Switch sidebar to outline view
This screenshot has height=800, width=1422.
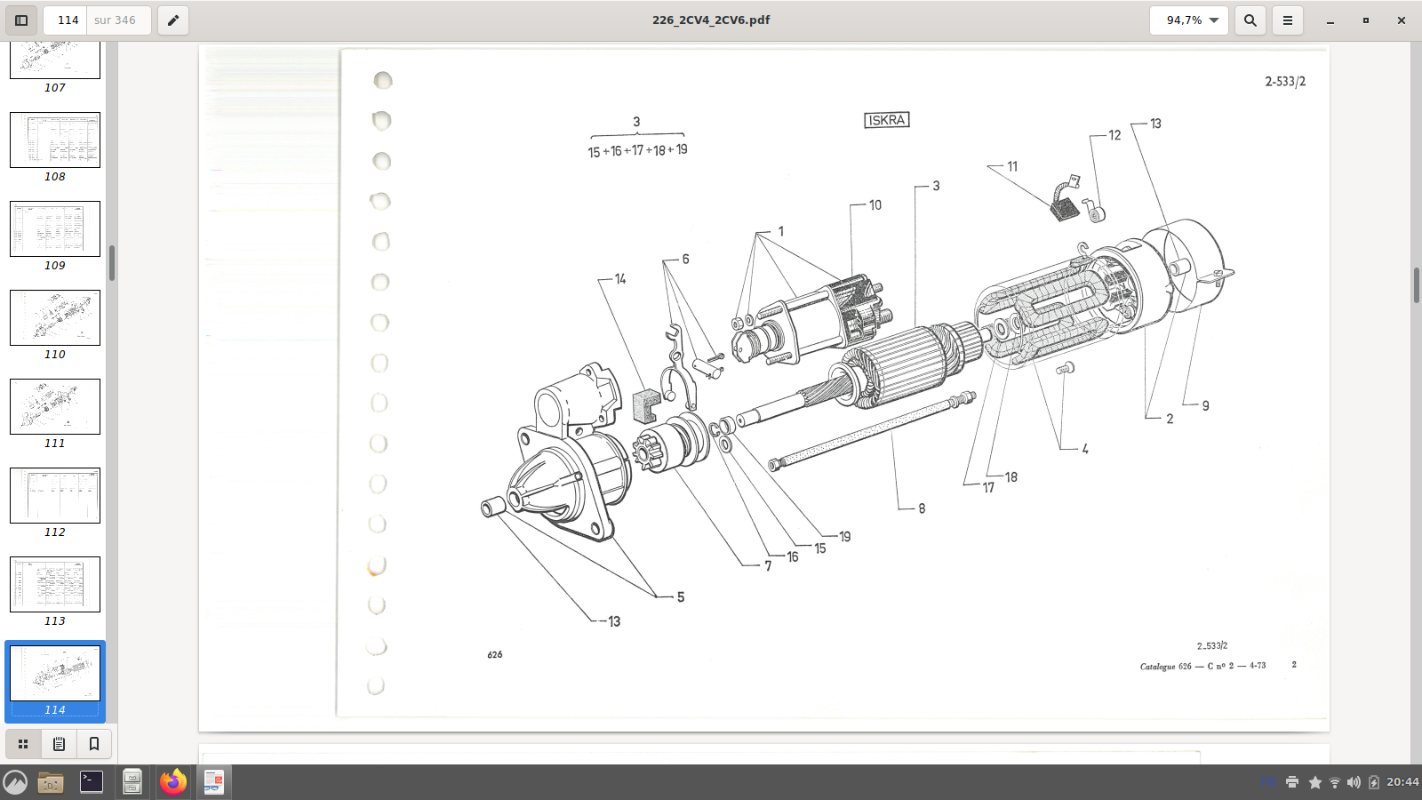[x=59, y=744]
